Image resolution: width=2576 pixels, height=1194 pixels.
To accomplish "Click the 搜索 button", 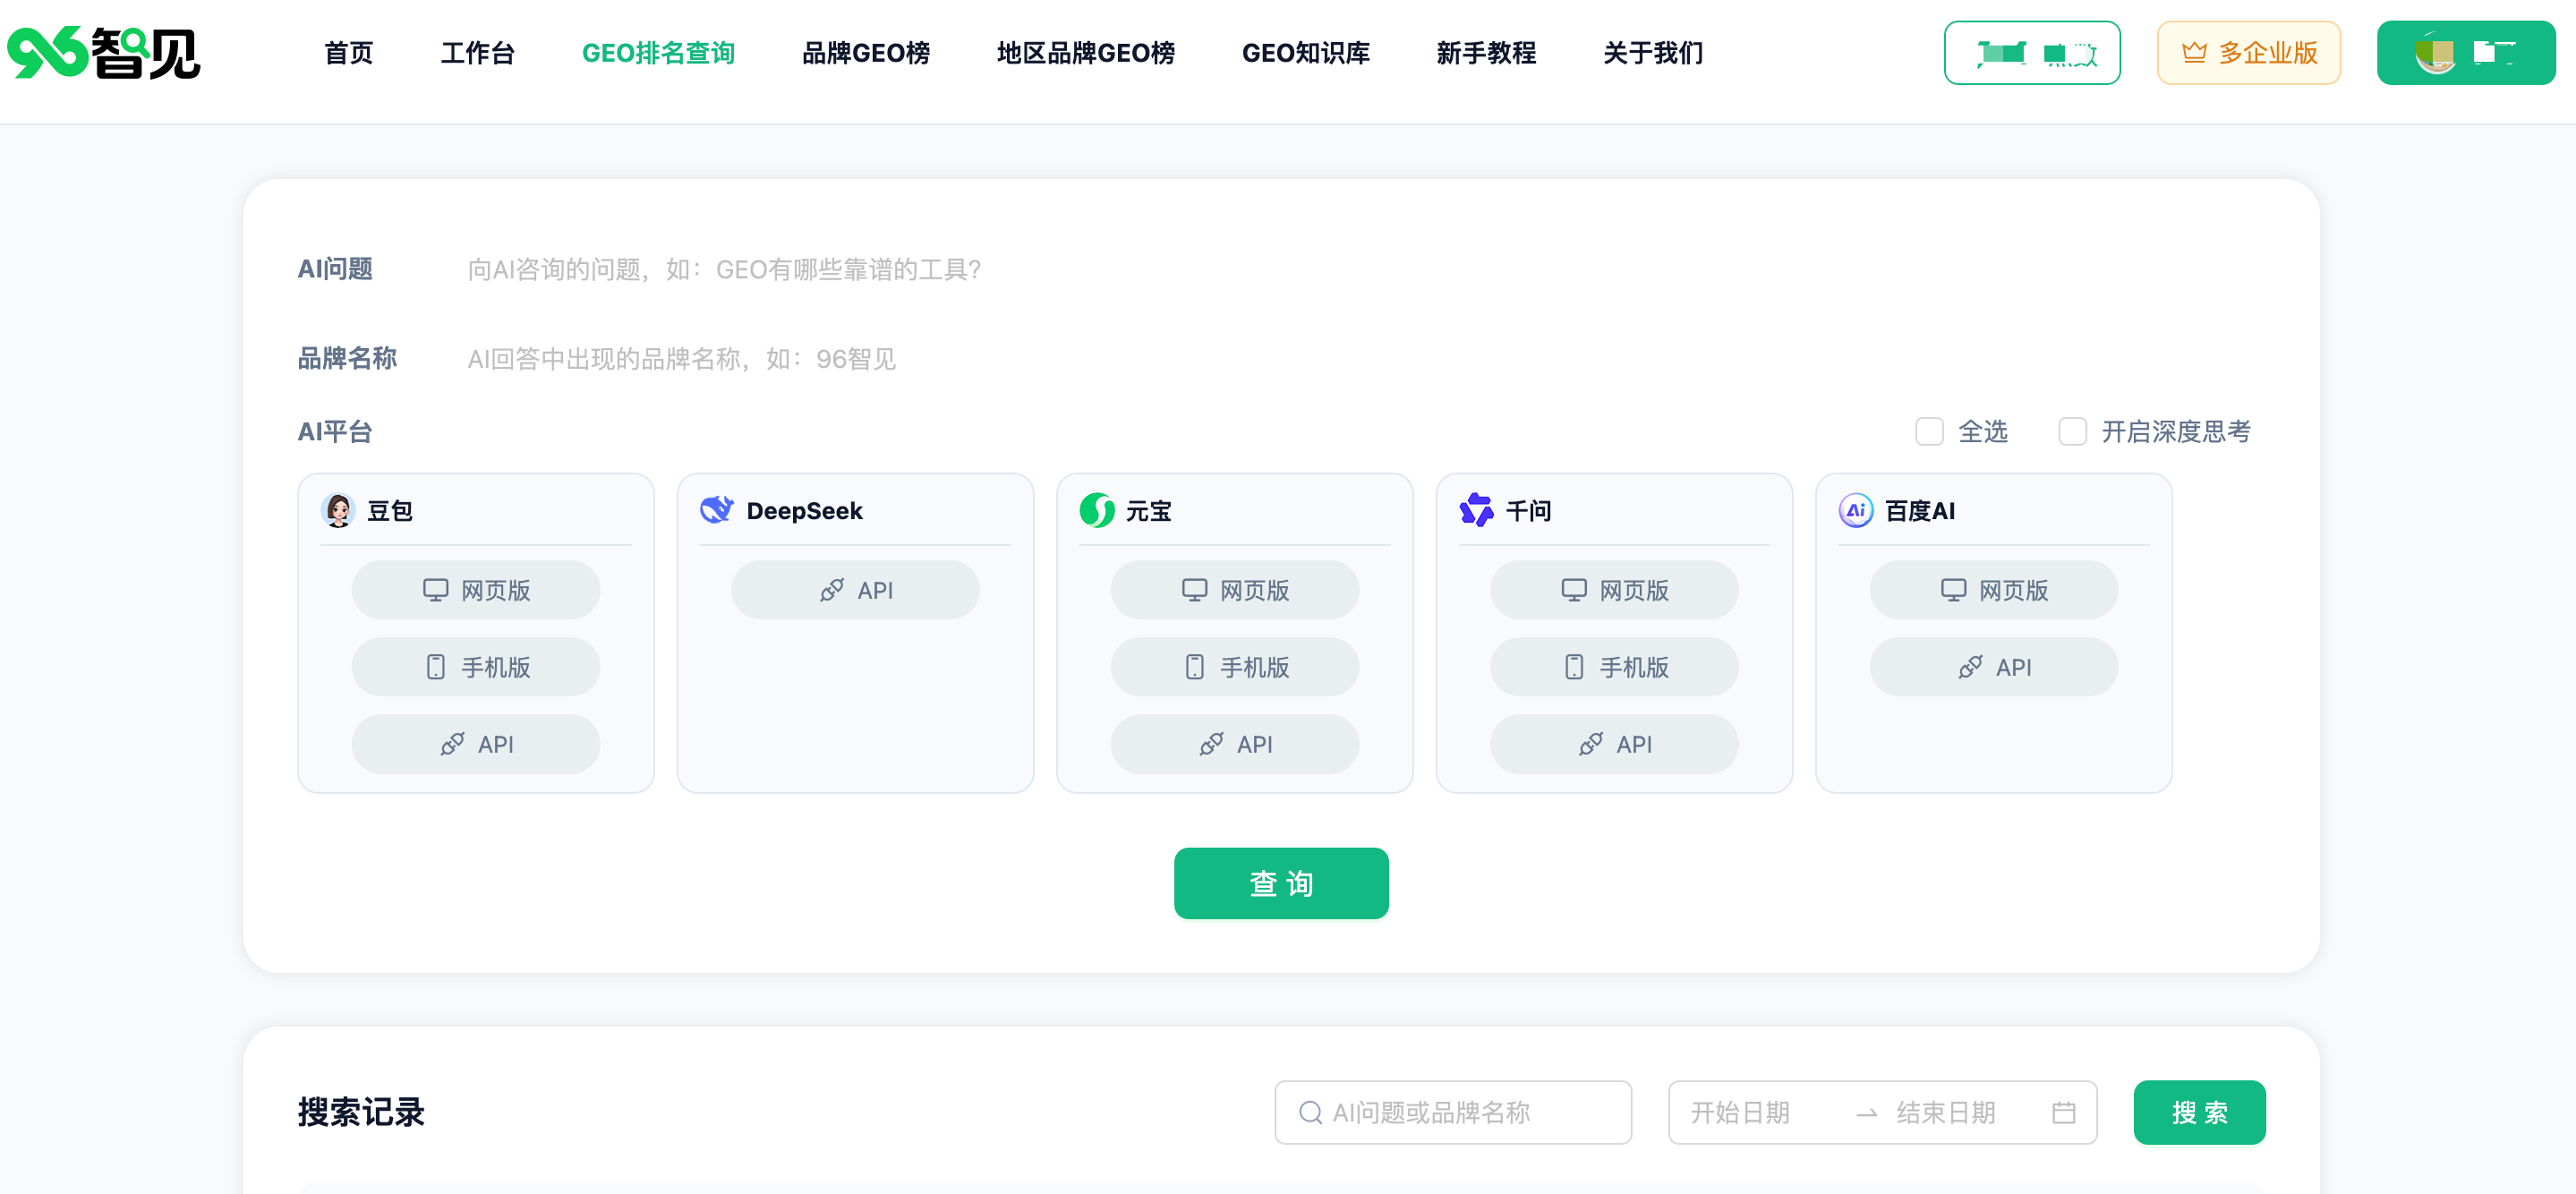I will [2199, 1112].
